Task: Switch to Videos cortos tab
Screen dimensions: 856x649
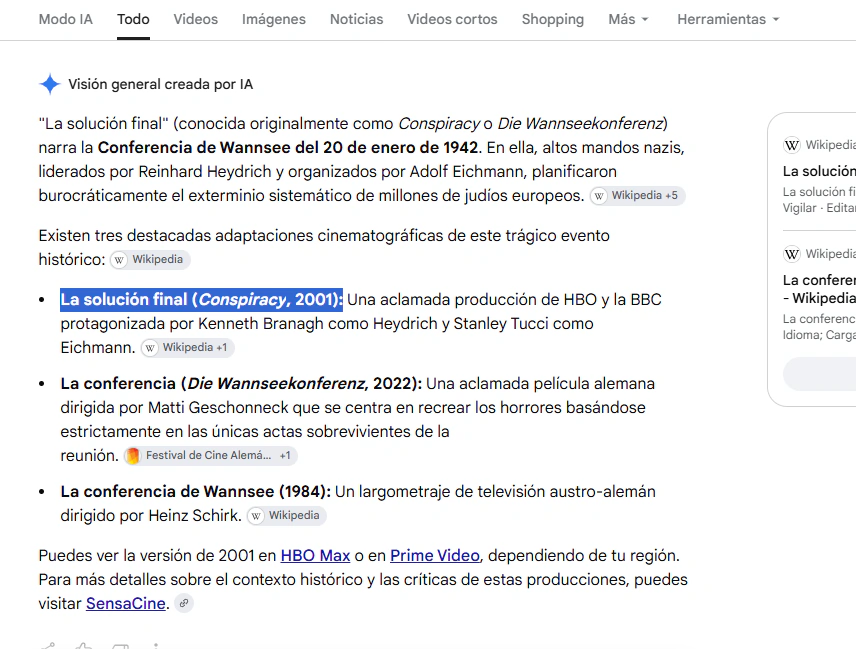Action: (x=452, y=19)
